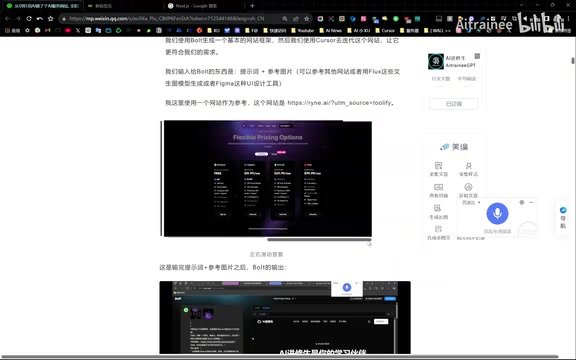576x360 pixels.
Task: Open the tab search chevron in the title bar
Action: point(522,5)
